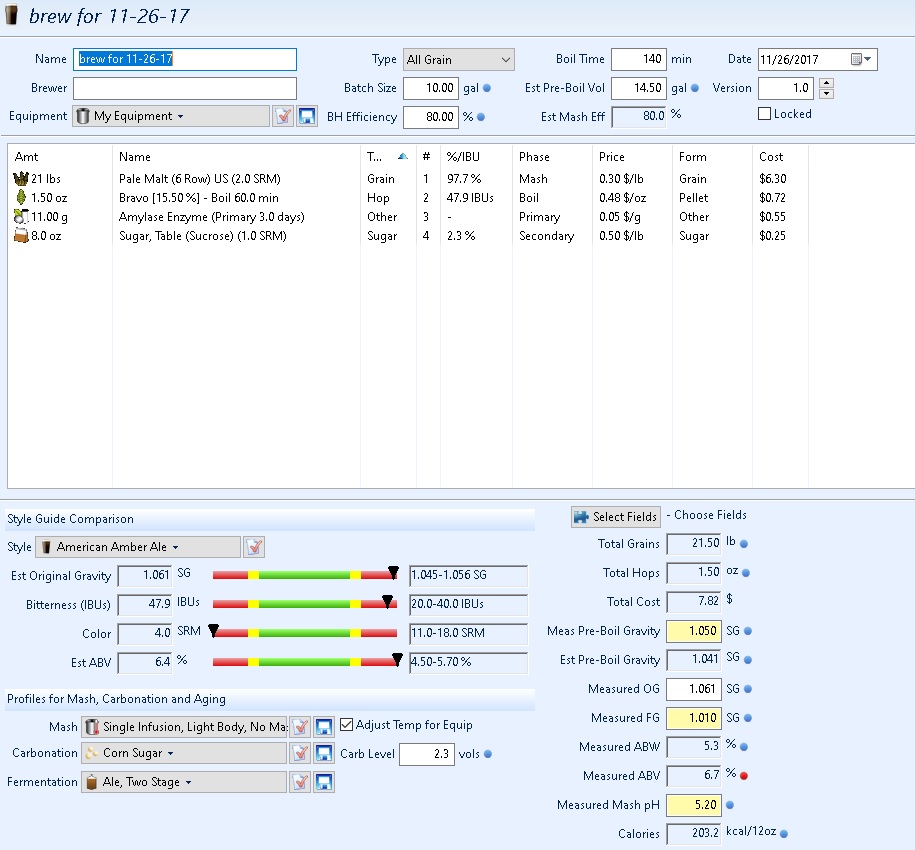The width and height of the screenshot is (915, 850).
Task: Select the Sugar, Table (Sucrose) entry
Action: point(202,236)
